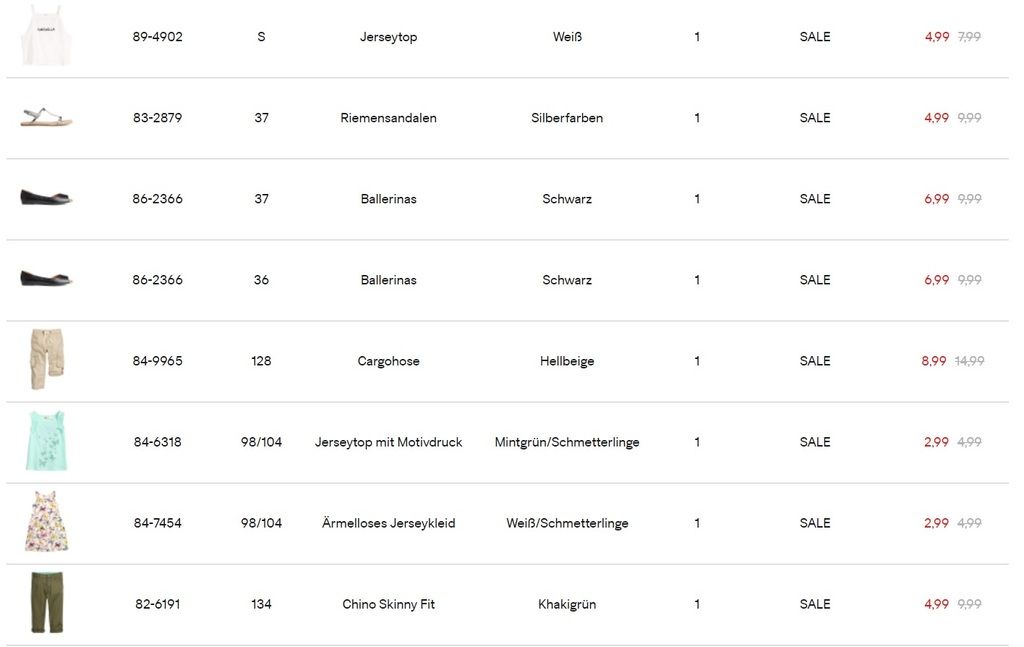Click article number 89-4902
This screenshot has height=647, width=1024.
158,37
